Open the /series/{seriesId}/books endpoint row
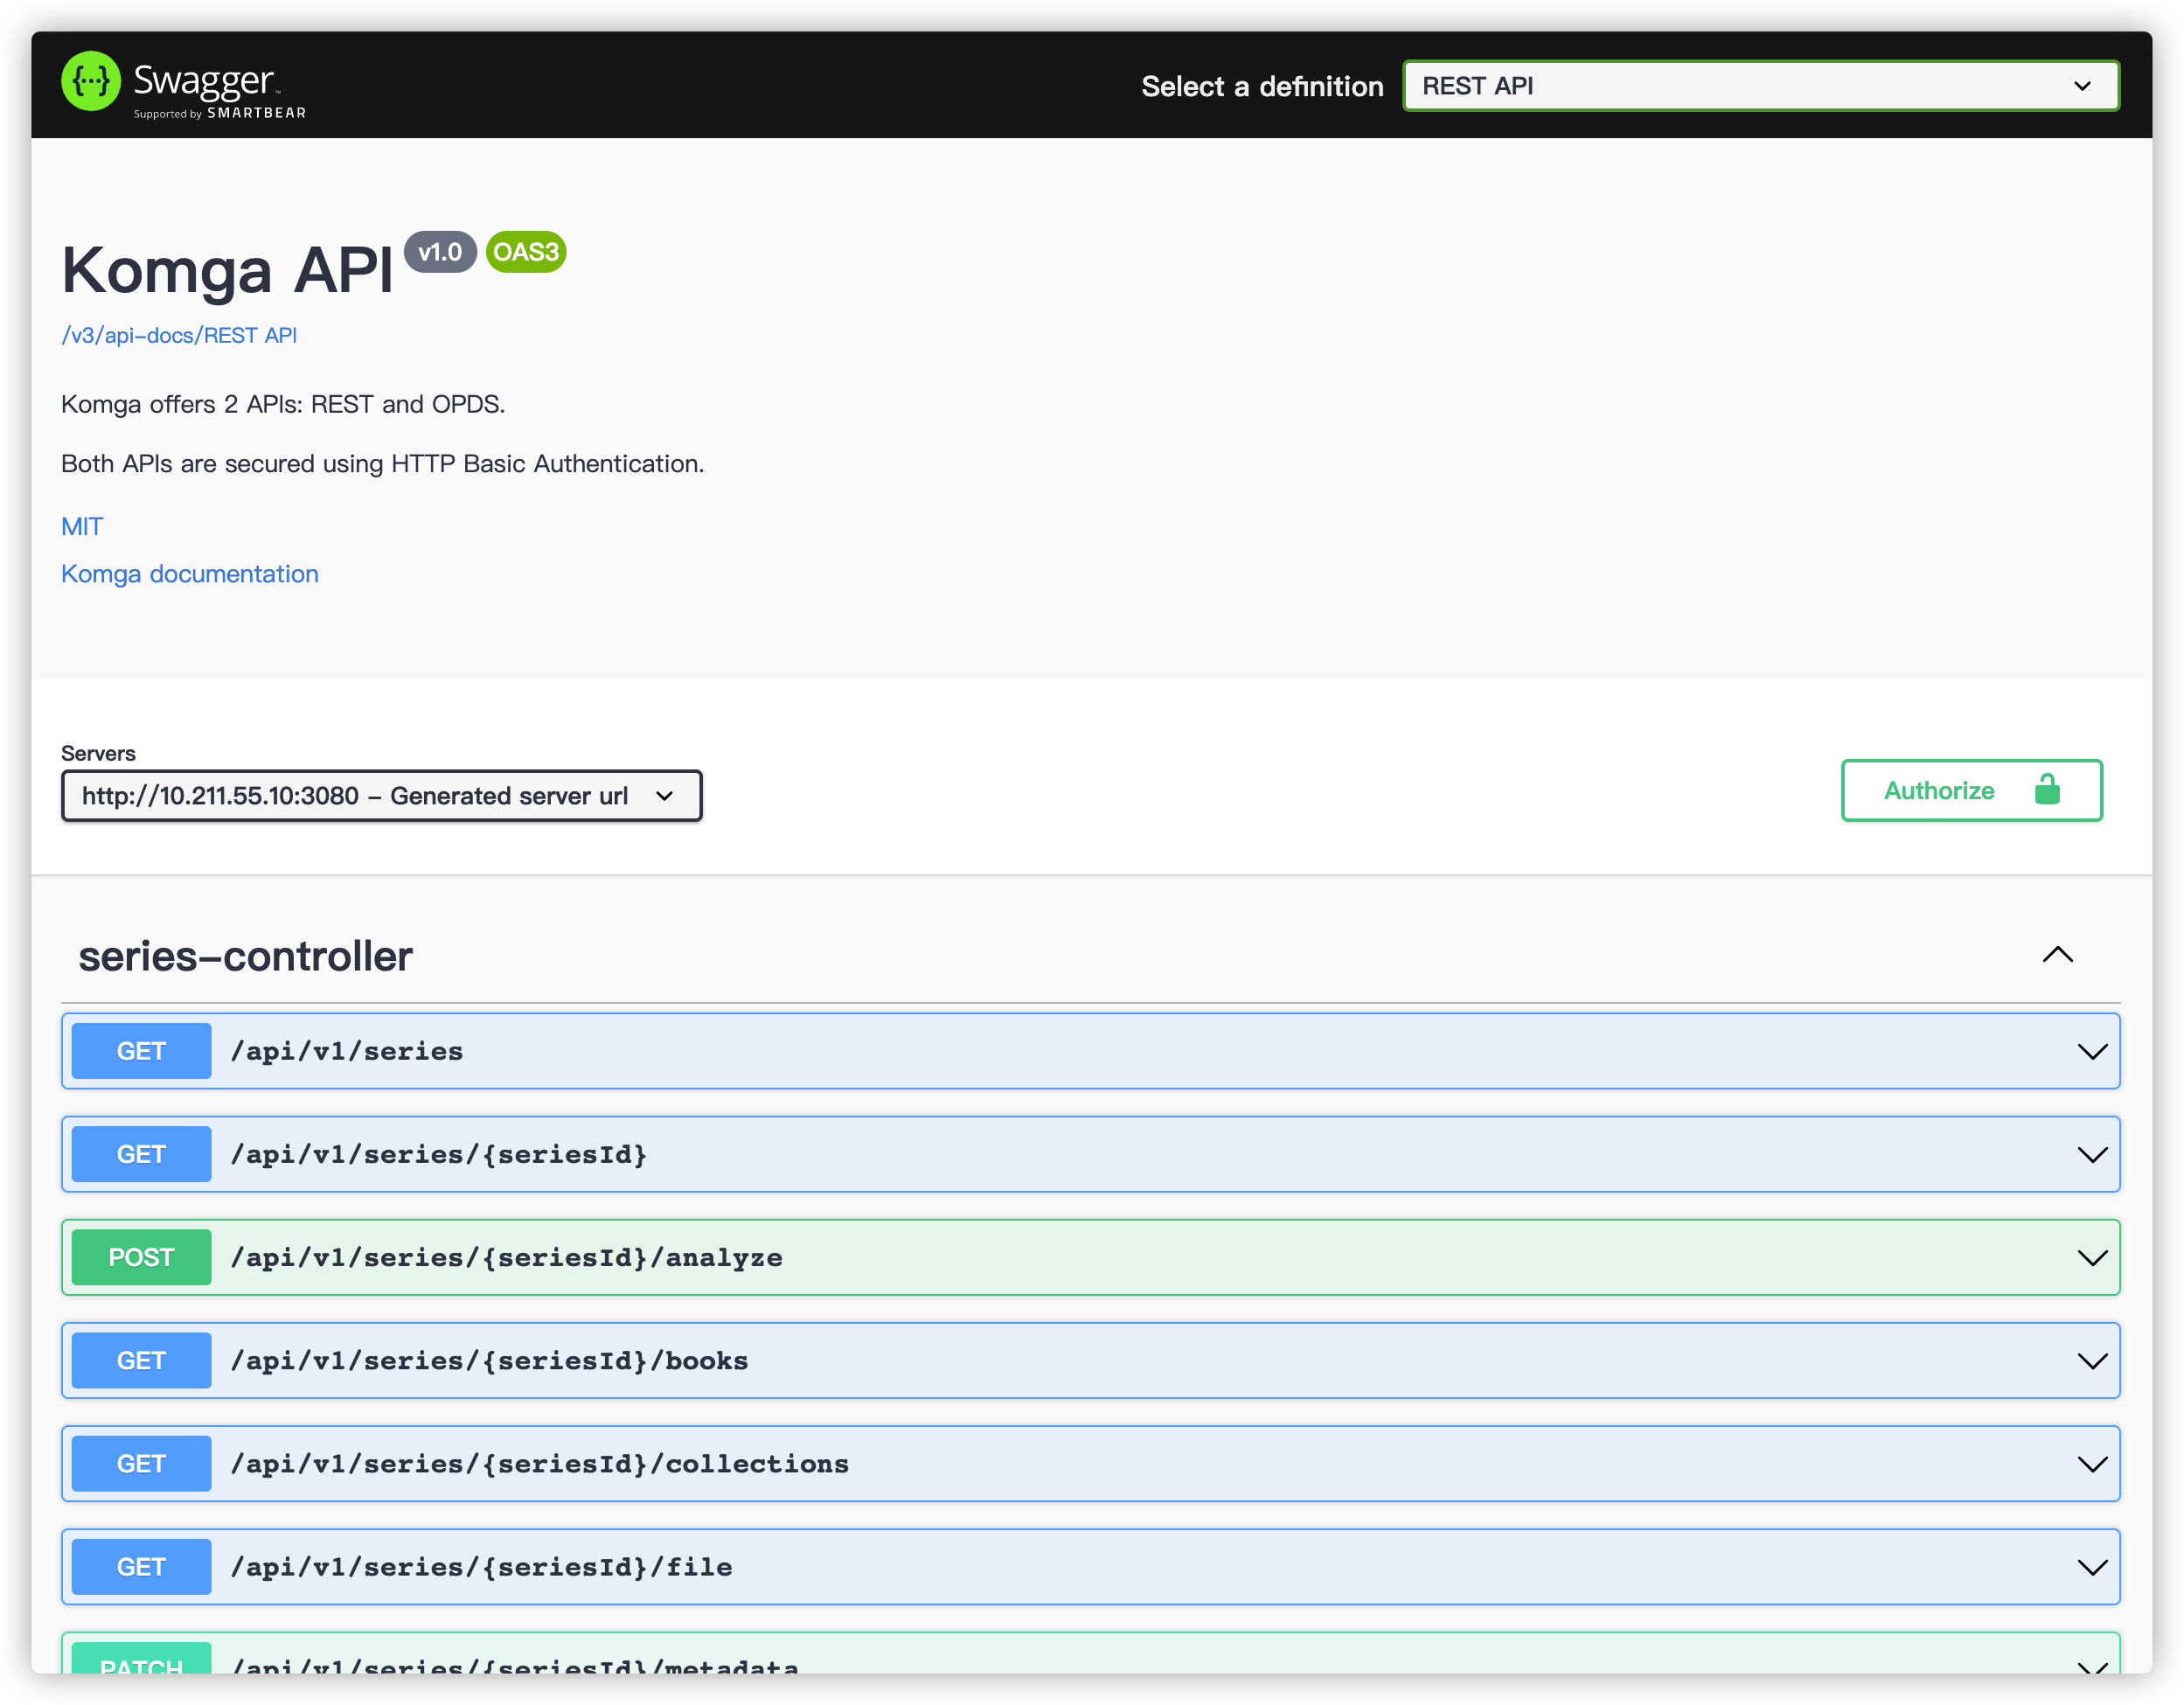 pyautogui.click(x=490, y=1361)
